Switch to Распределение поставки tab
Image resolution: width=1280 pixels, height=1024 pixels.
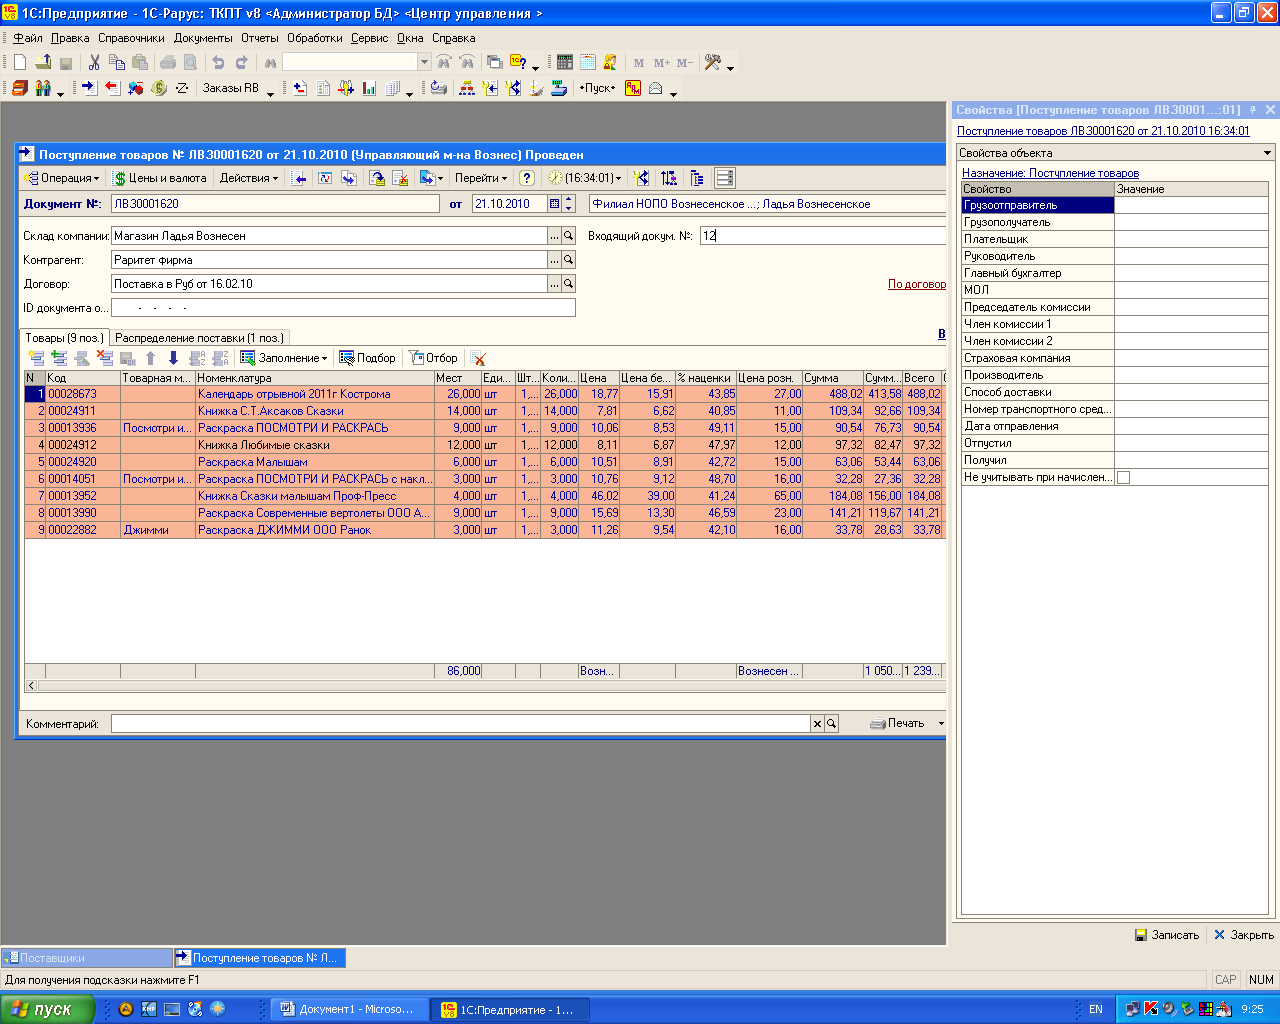coord(199,338)
